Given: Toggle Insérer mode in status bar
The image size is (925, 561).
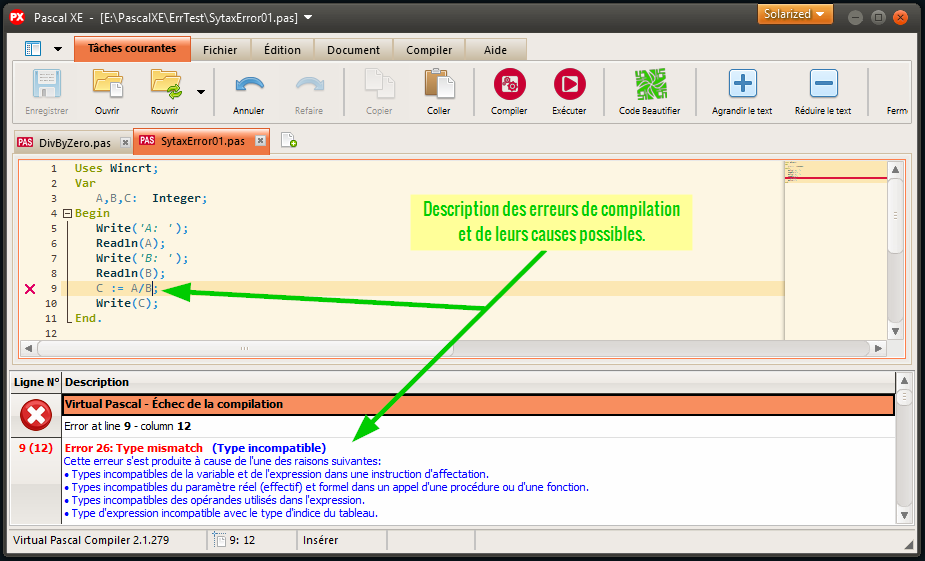Looking at the screenshot, I should (x=320, y=540).
